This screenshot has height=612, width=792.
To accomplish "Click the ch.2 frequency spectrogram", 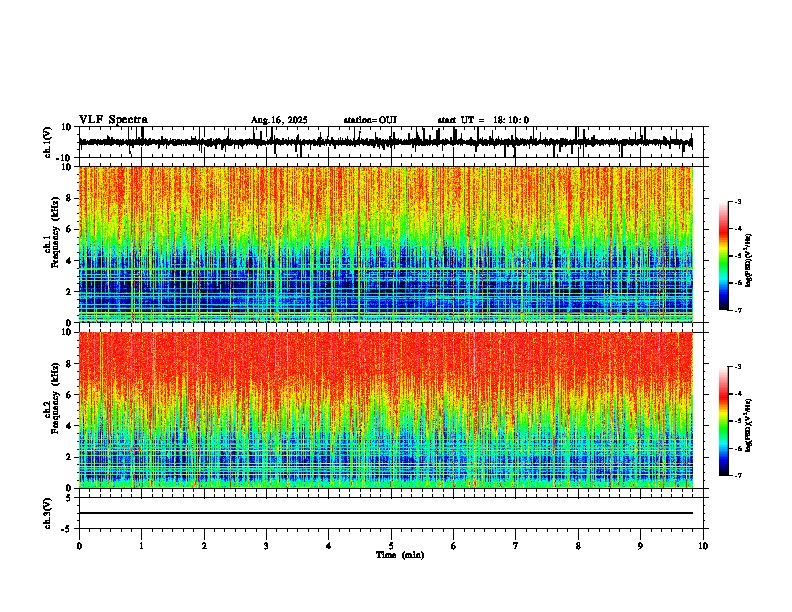I will [386, 410].
